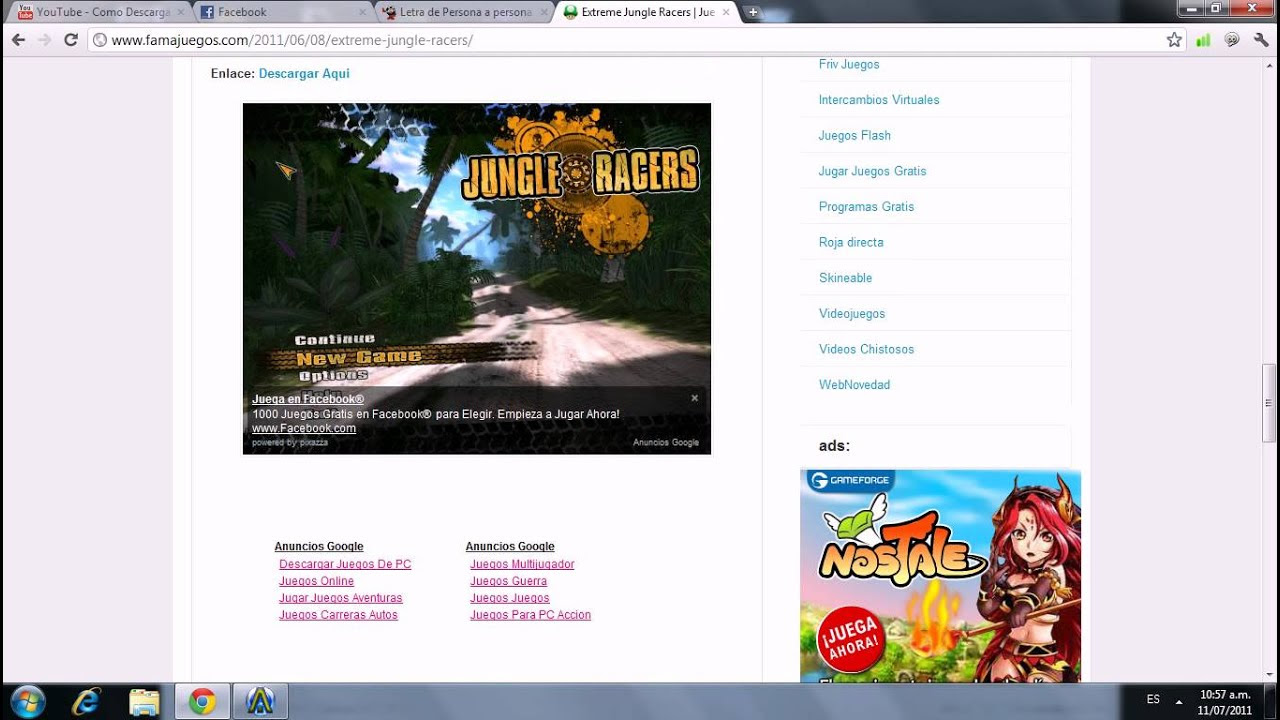
Task: Click the round extension icon beside the wrench
Action: click(x=1232, y=40)
